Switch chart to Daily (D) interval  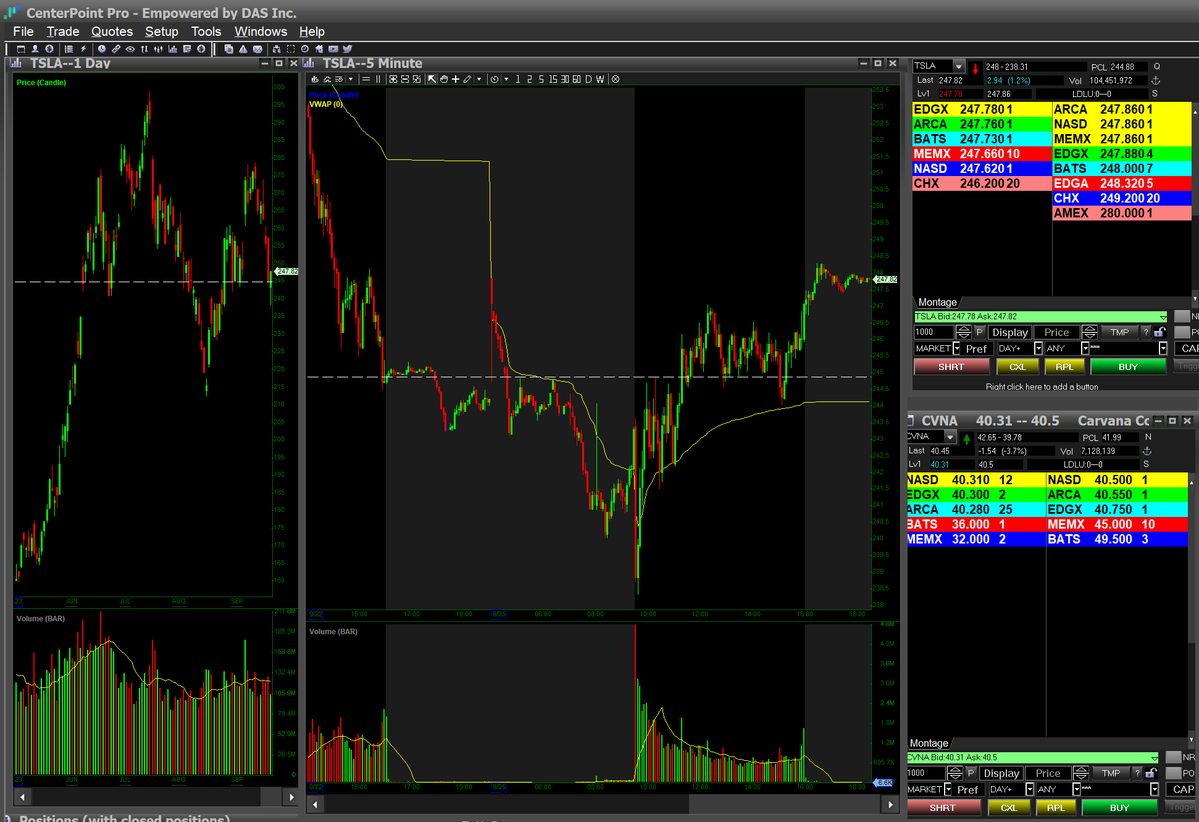[x=589, y=79]
